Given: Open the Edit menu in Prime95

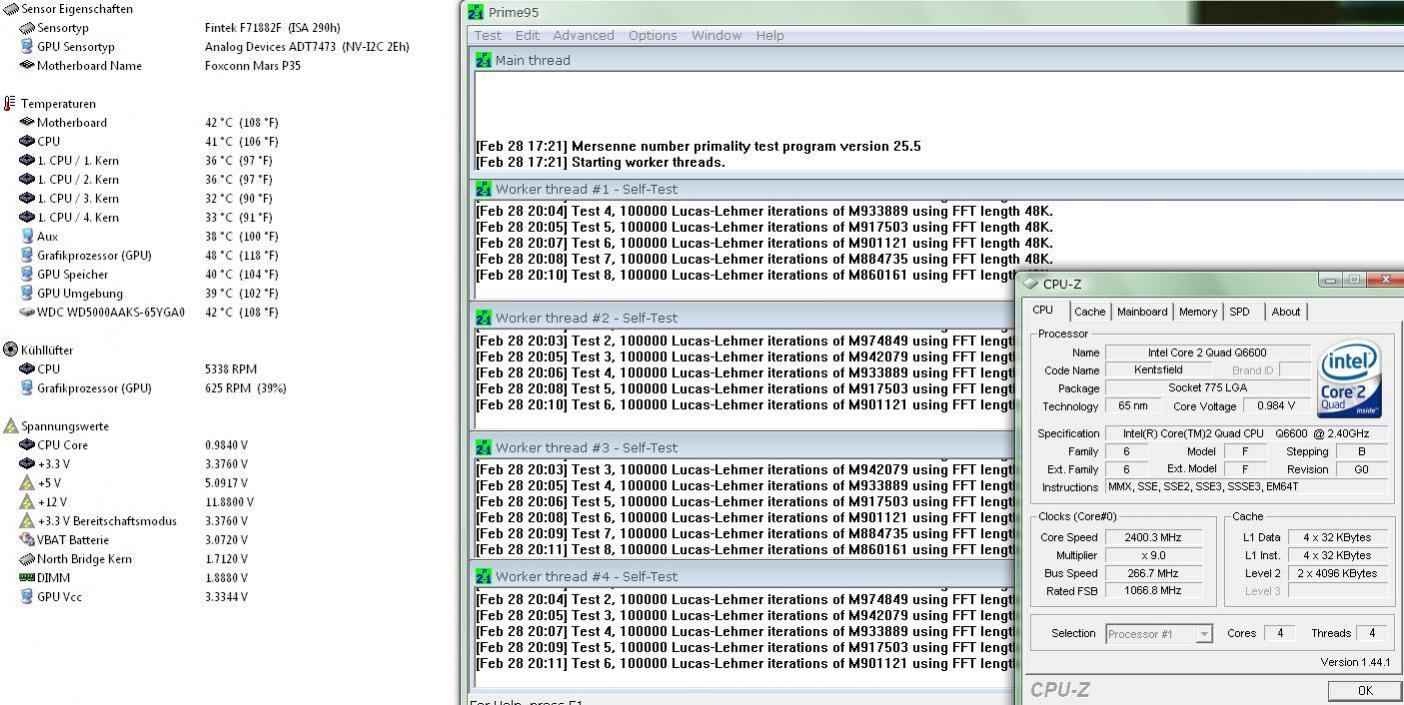Looking at the screenshot, I should (x=527, y=35).
